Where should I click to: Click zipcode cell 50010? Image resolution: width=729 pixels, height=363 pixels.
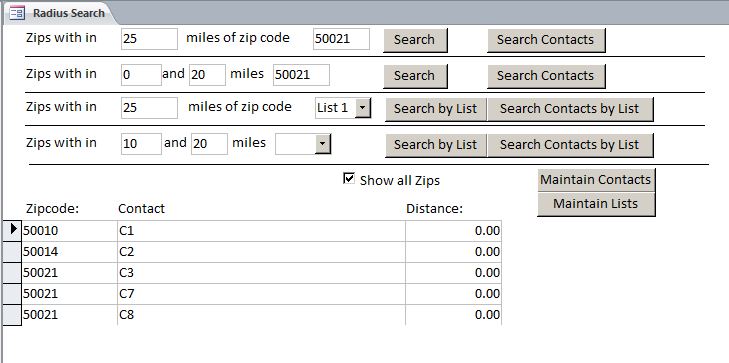[x=69, y=231]
